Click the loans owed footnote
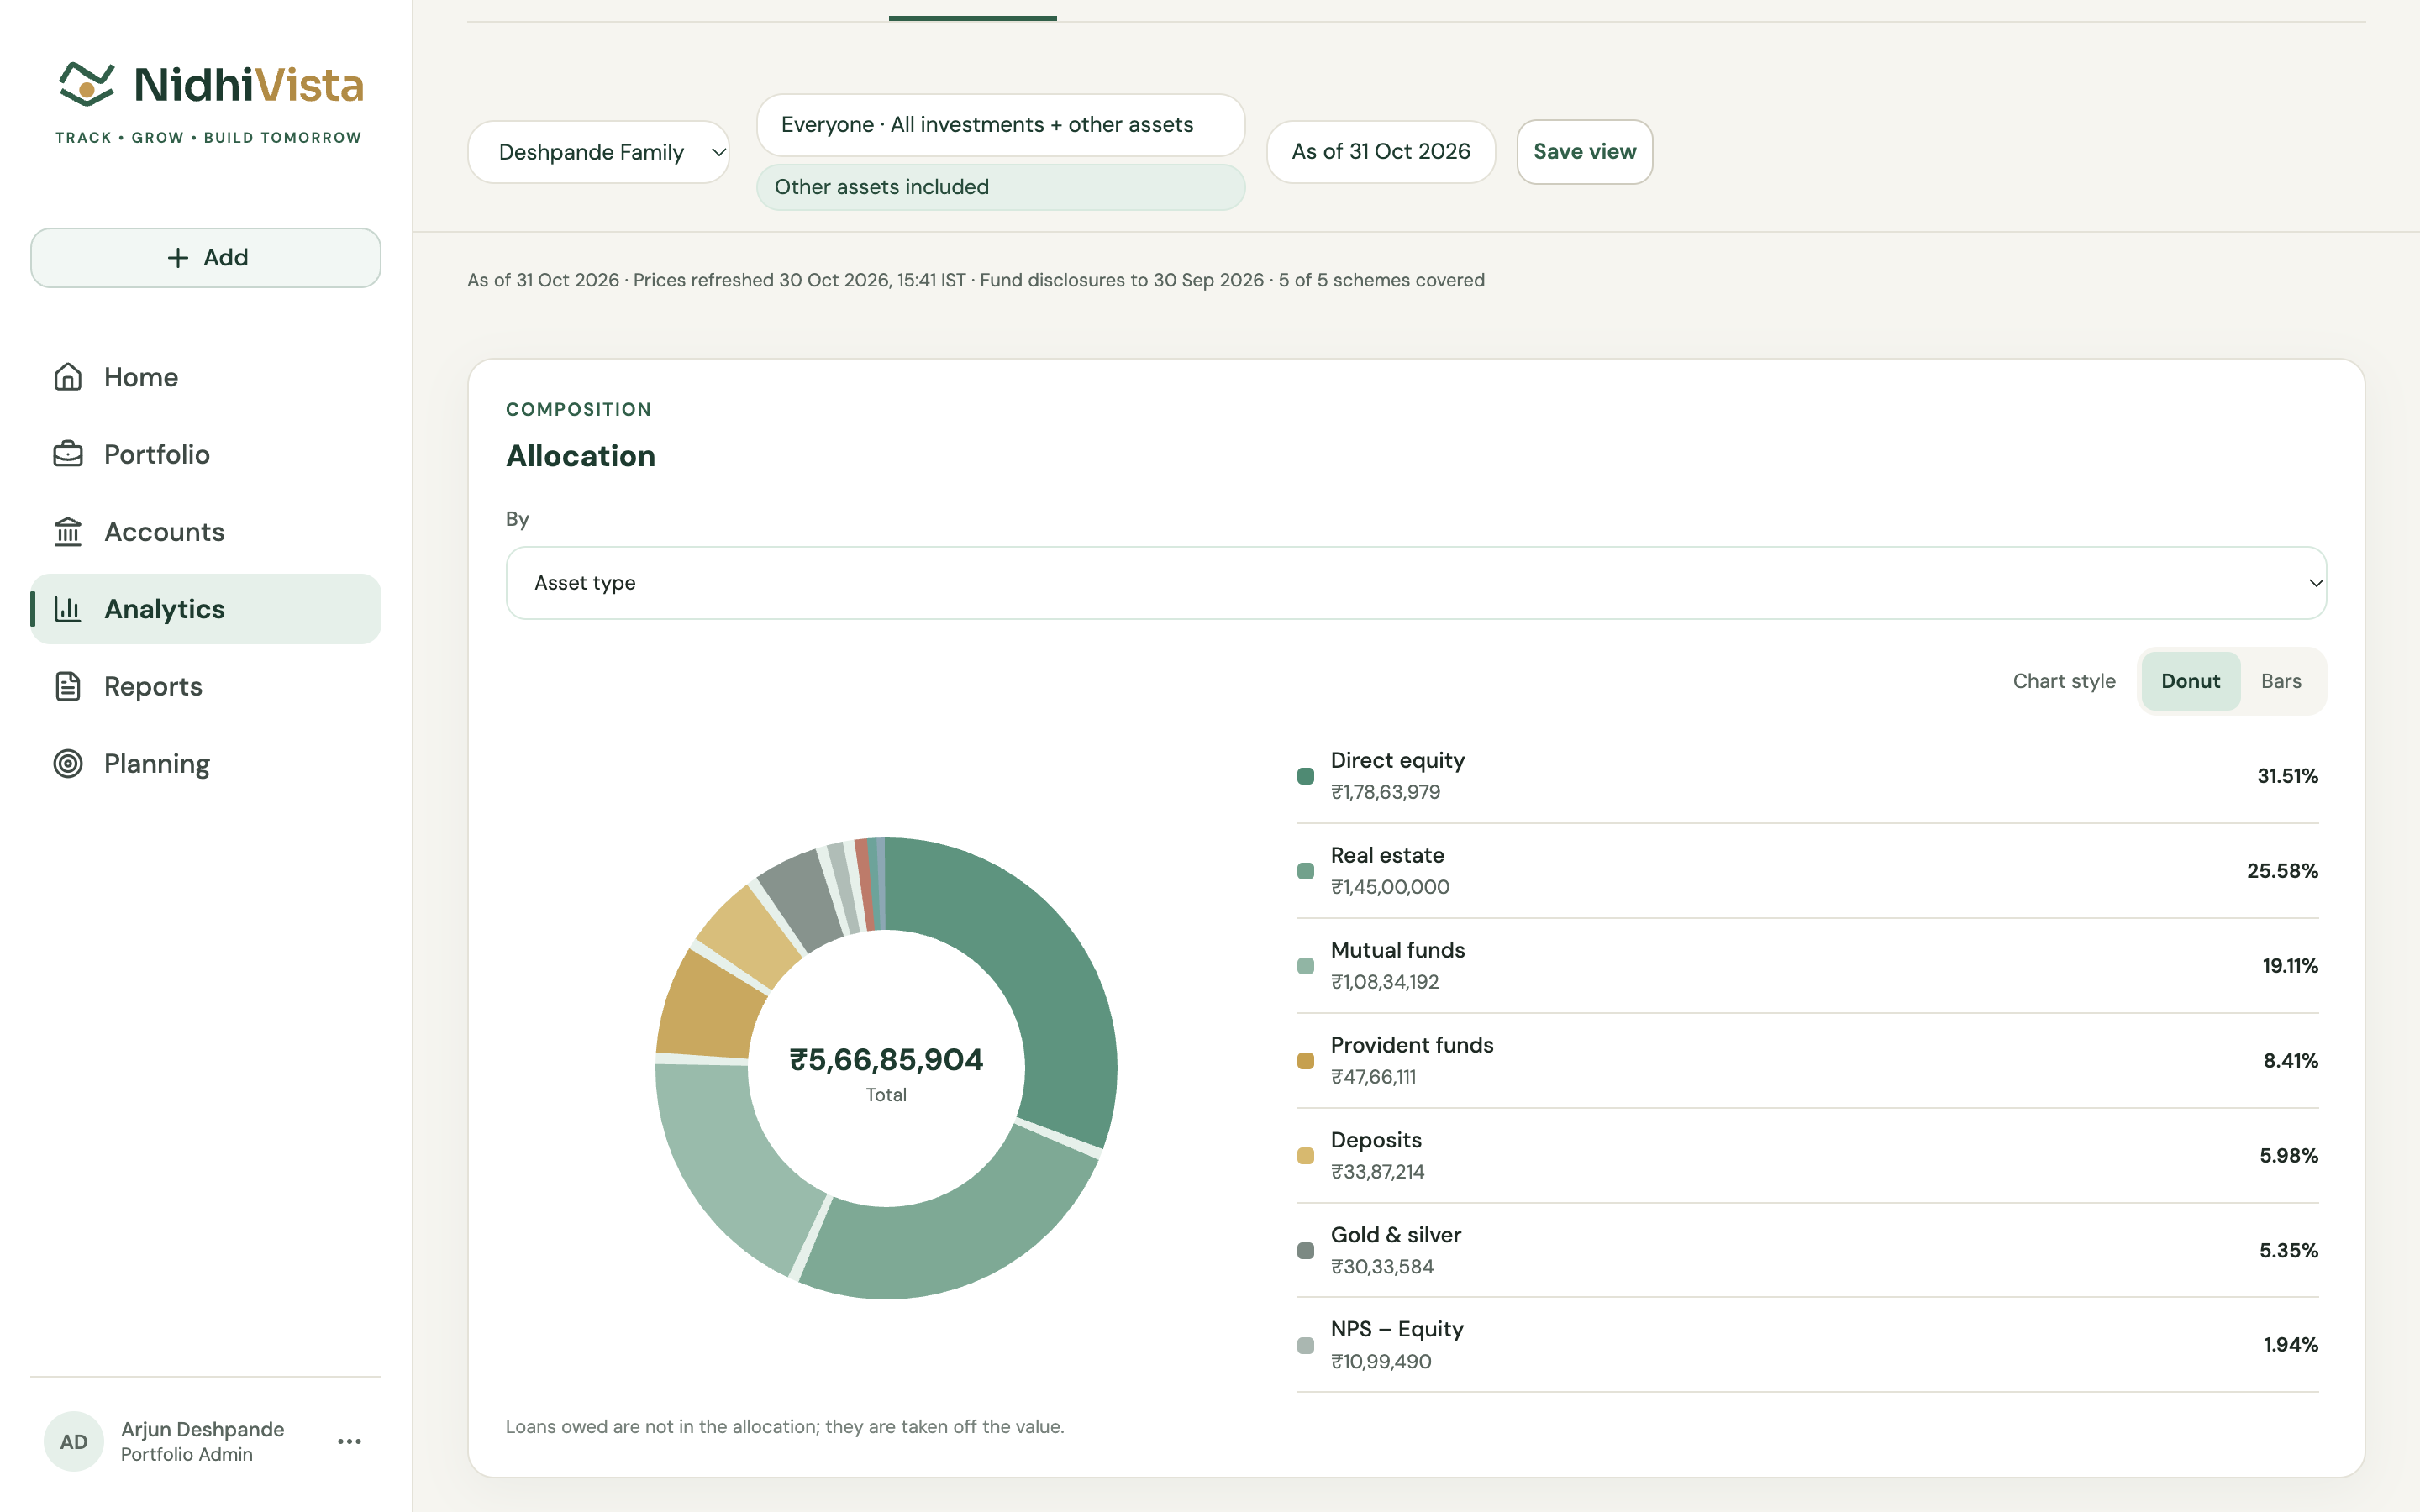2420x1512 pixels. tap(785, 1427)
